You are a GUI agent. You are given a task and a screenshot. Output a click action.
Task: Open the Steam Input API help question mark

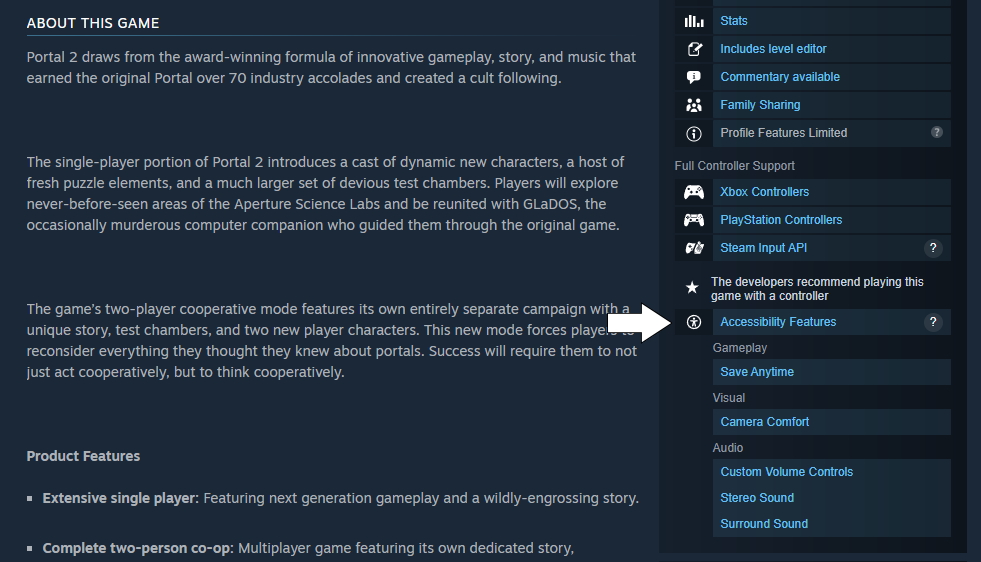933,248
